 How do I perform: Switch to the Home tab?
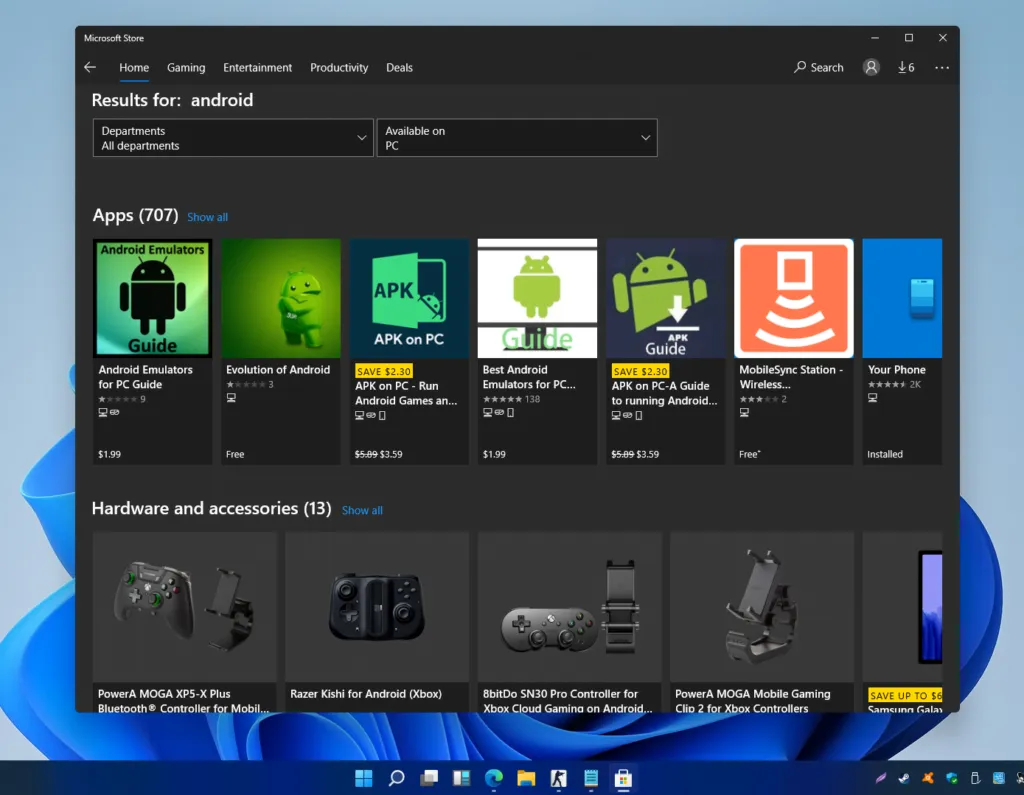[x=134, y=67]
